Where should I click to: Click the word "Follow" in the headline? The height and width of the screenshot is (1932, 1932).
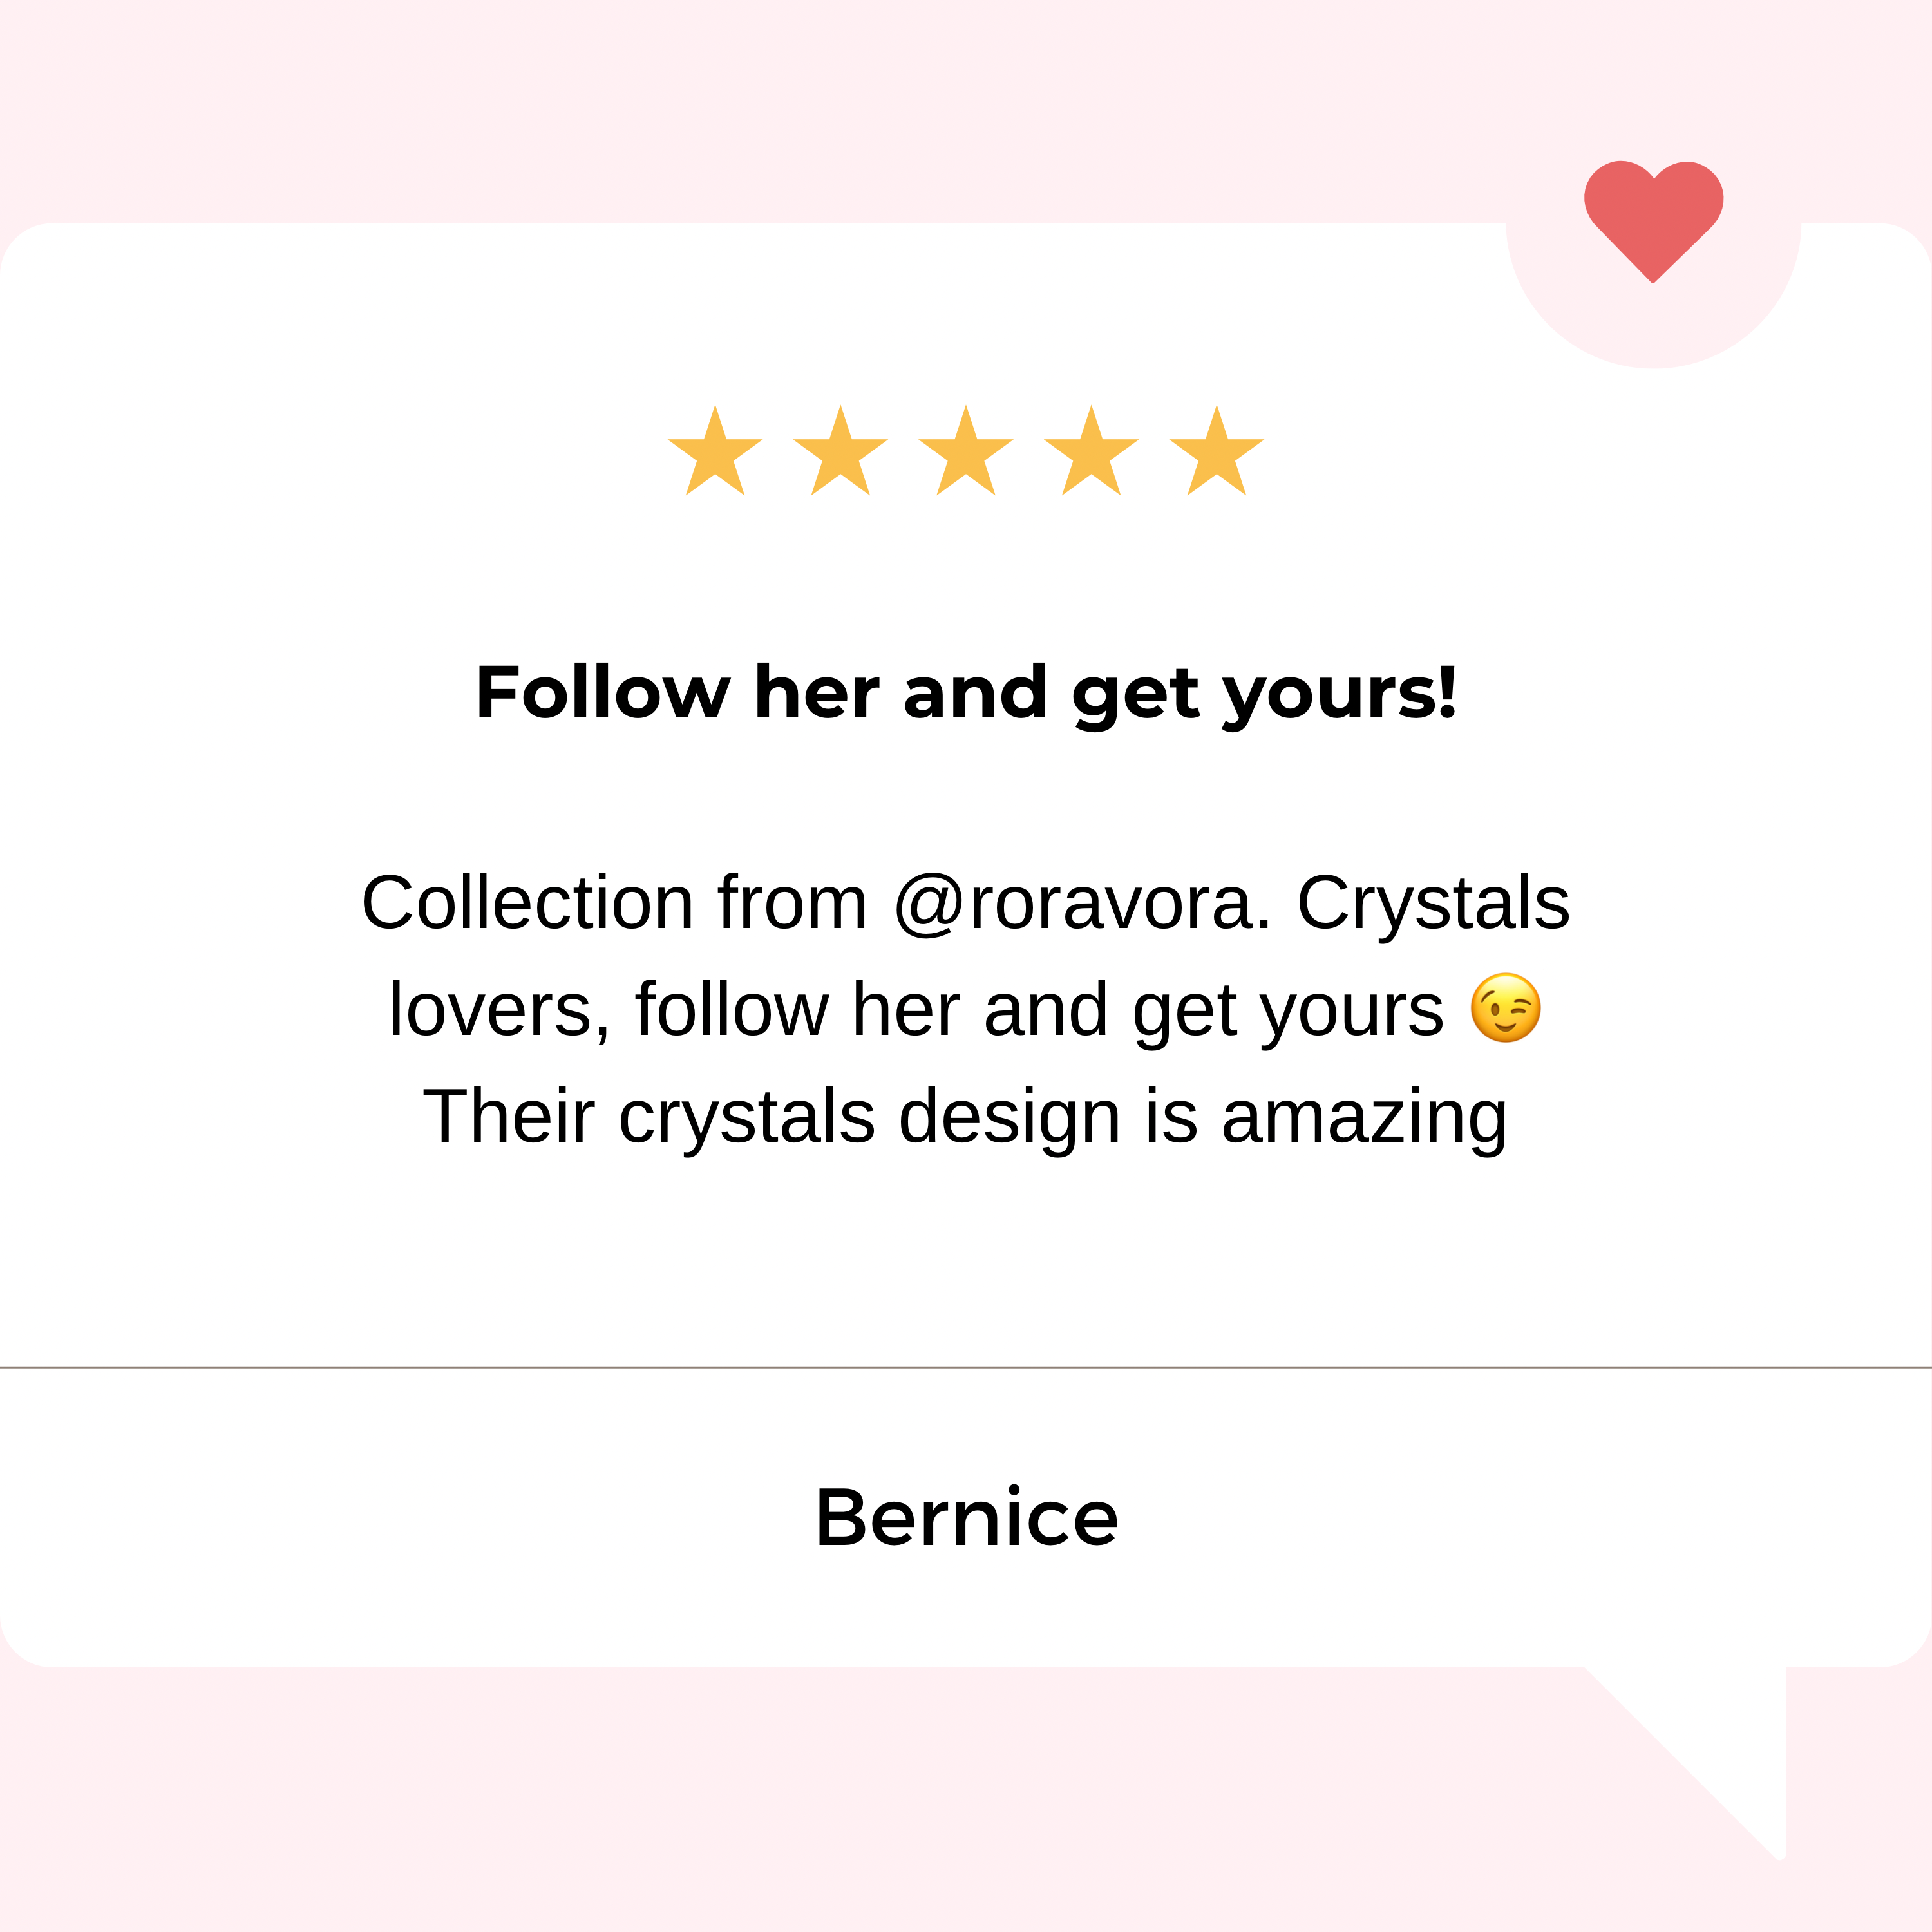[603, 692]
